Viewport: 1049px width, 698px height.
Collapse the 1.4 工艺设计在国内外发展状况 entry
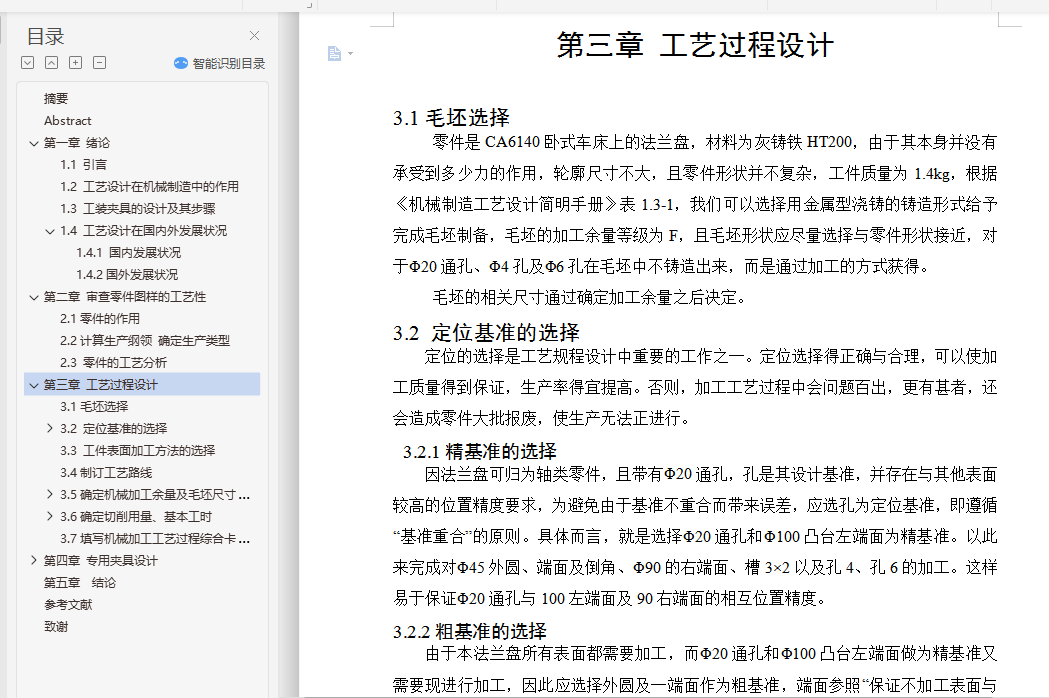50,232
